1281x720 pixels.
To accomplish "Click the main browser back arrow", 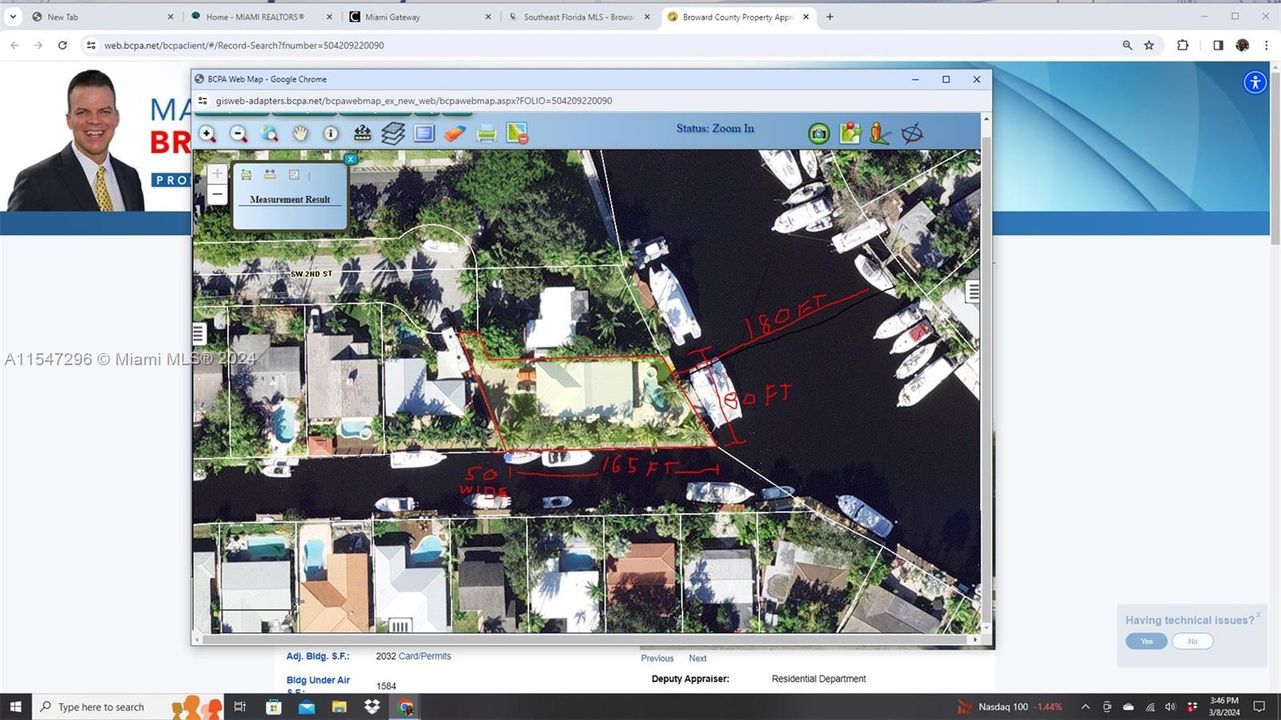I will click(x=14, y=45).
